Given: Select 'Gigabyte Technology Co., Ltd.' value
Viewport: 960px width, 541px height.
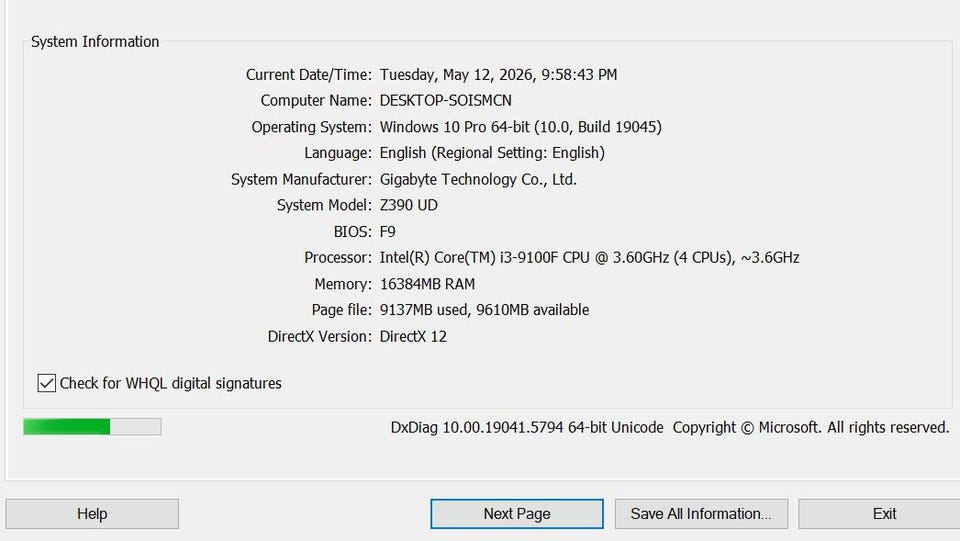Looking at the screenshot, I should [x=478, y=179].
